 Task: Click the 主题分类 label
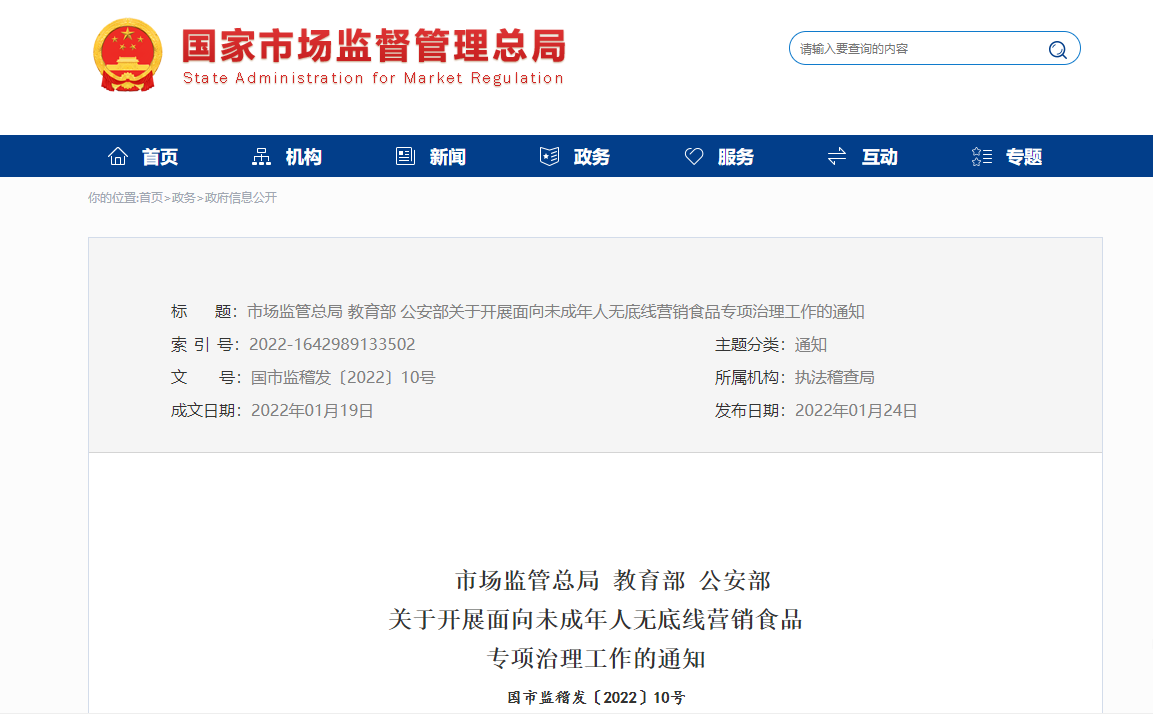750,344
